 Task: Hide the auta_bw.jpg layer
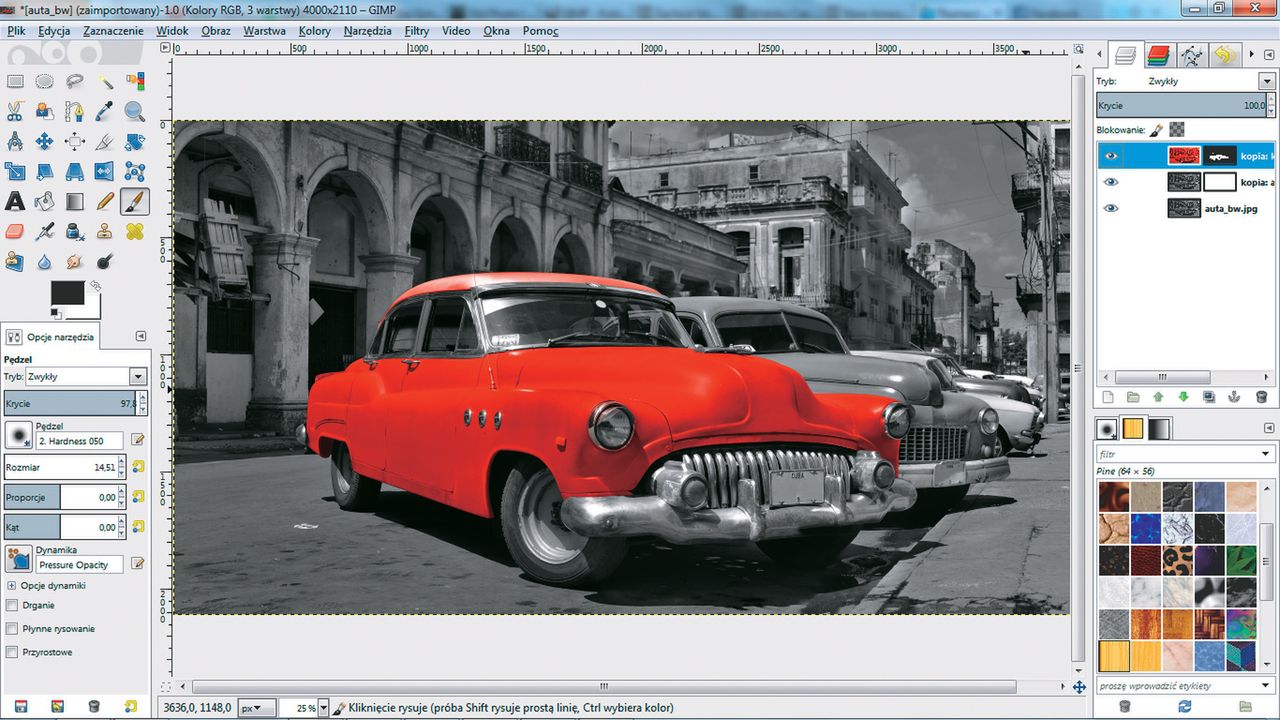click(x=1111, y=208)
